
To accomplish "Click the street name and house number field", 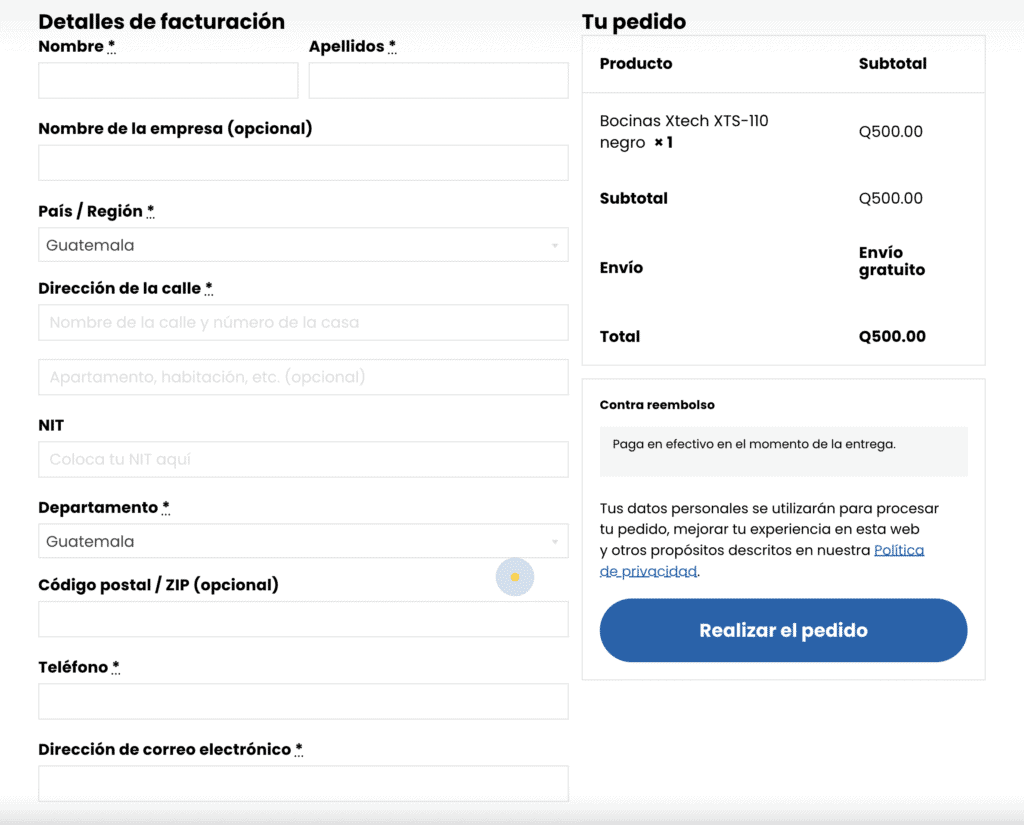I will click(303, 323).
